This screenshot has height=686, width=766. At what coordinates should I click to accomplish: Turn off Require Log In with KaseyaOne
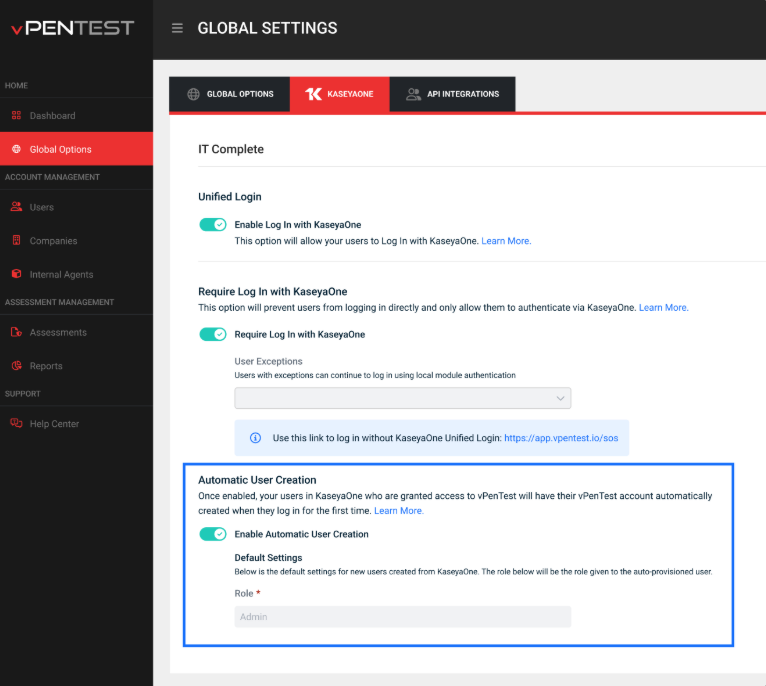coord(213,334)
